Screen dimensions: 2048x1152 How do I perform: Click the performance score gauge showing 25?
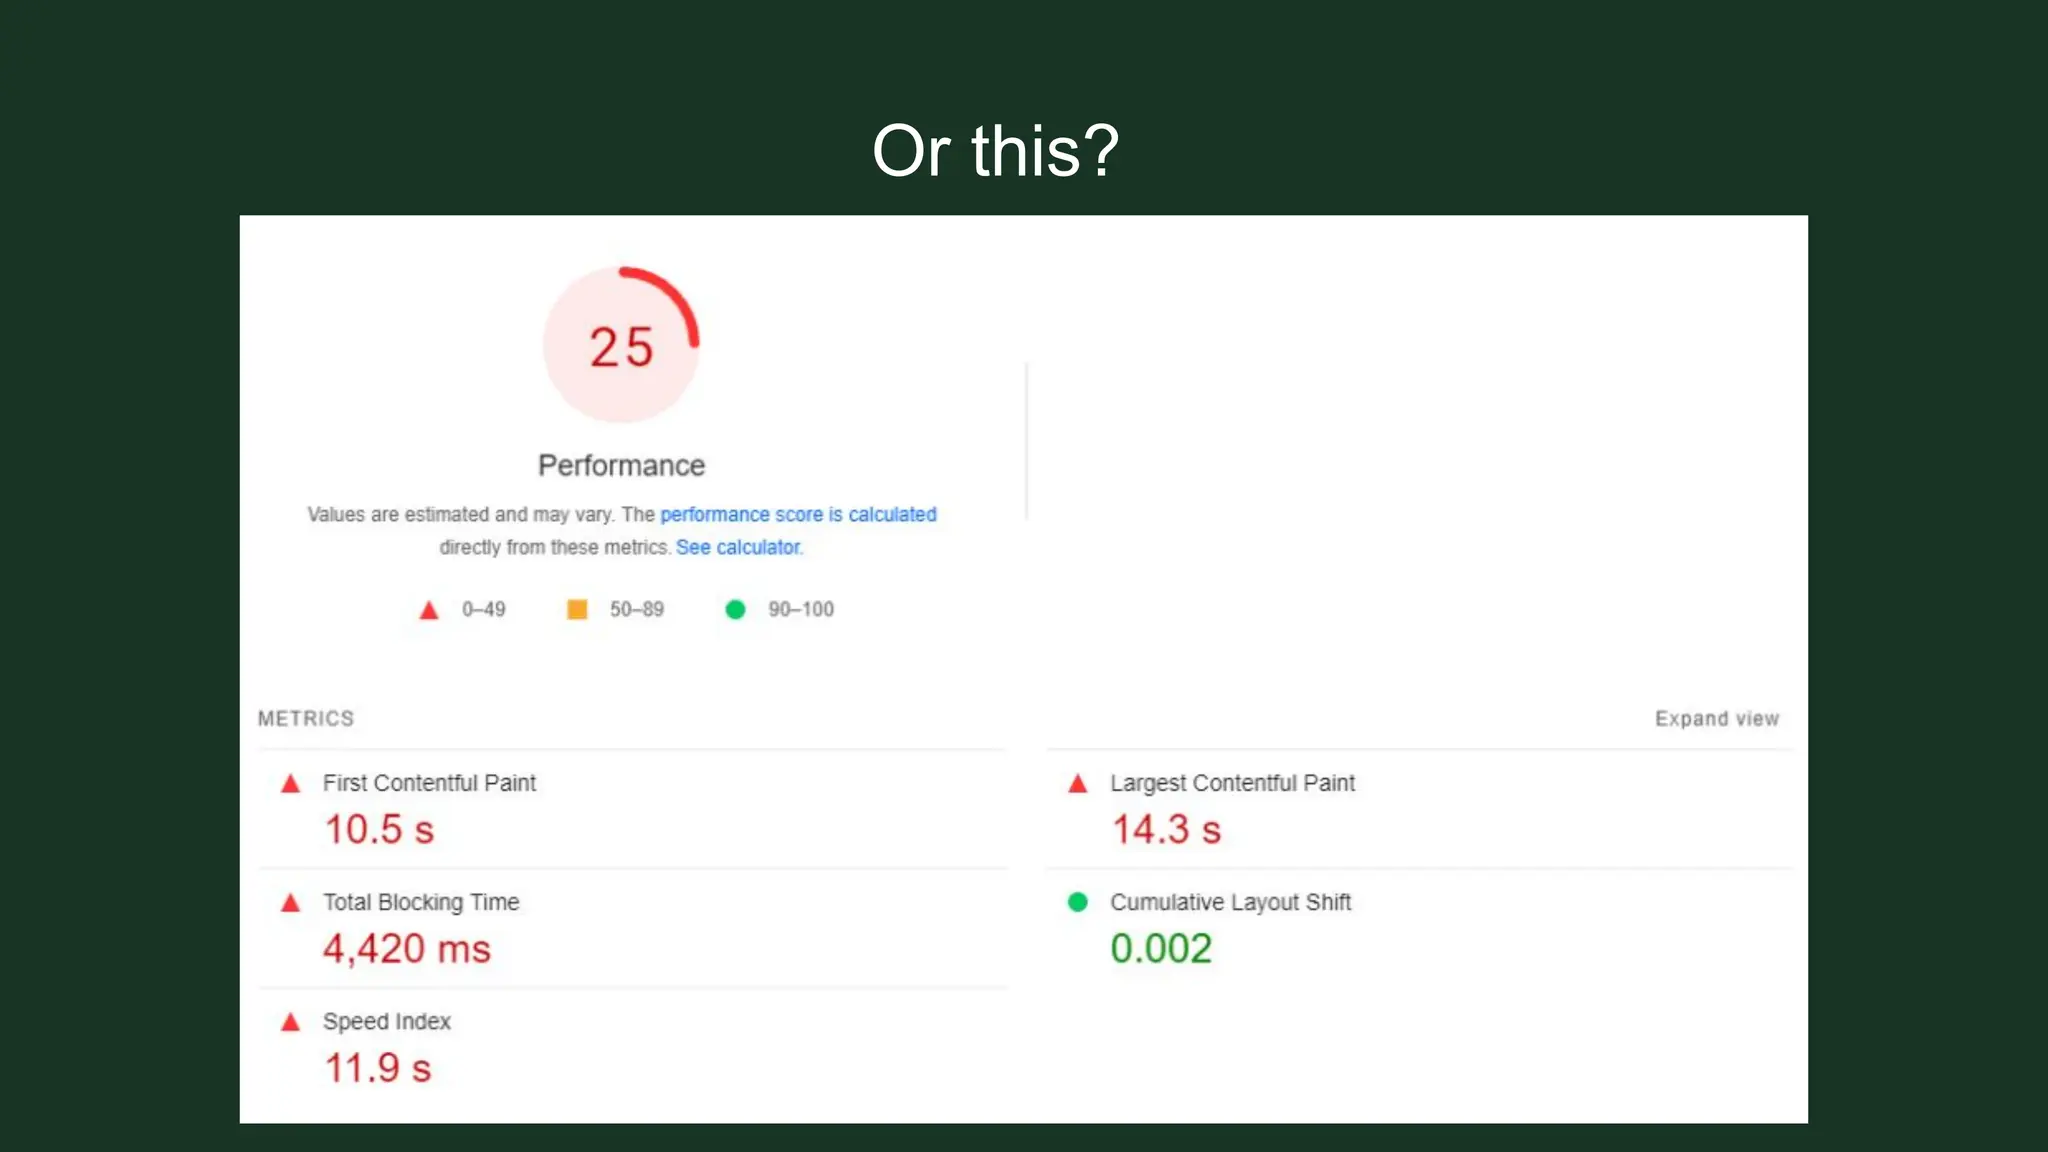621,345
